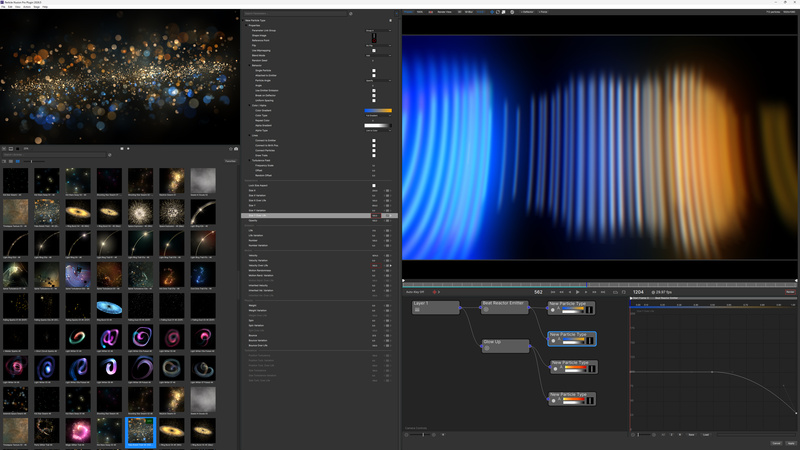The height and width of the screenshot is (450, 800).
Task: Click the Shape Image thumbnail icon
Action: (374, 37)
